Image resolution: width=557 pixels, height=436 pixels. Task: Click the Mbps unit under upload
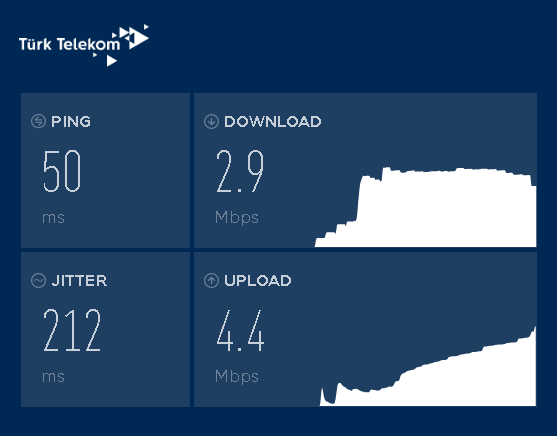pos(237,377)
